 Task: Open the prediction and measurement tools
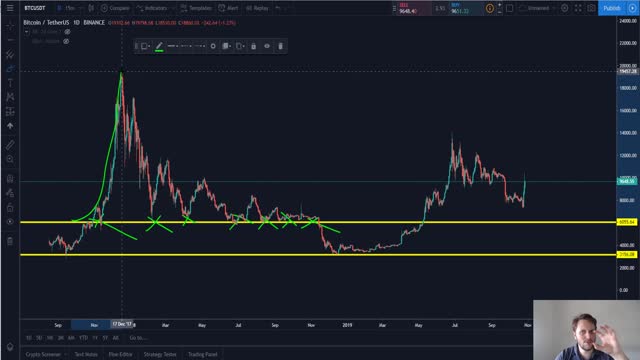(x=10, y=111)
